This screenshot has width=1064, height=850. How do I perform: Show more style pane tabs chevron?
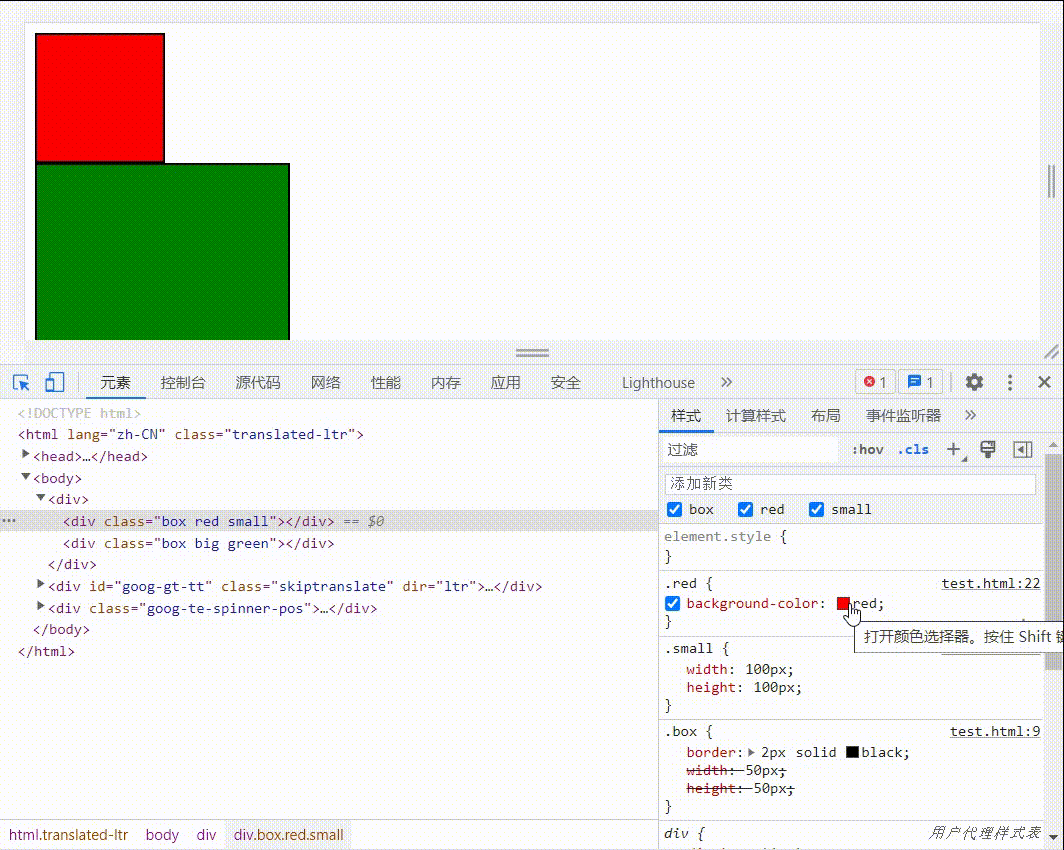[970, 415]
